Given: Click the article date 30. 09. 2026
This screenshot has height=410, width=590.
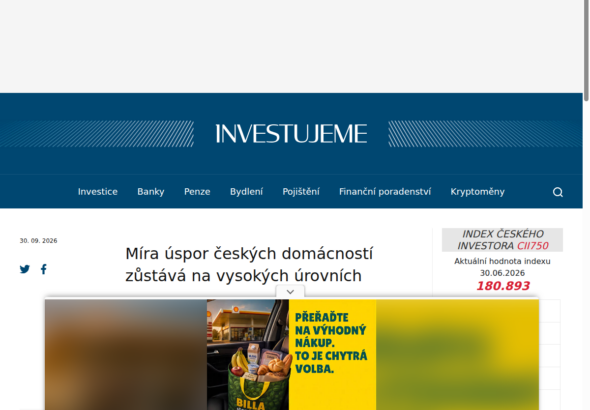Looking at the screenshot, I should (38, 241).
